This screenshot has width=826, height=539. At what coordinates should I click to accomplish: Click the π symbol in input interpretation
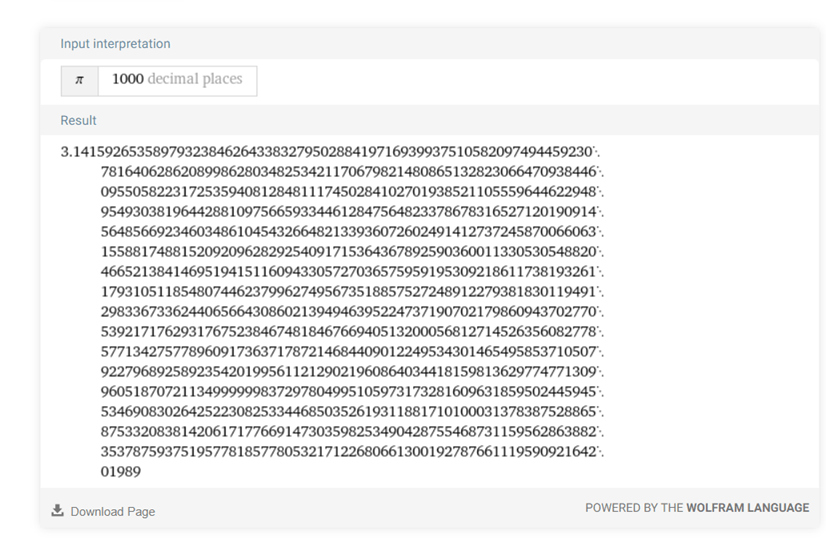point(79,80)
